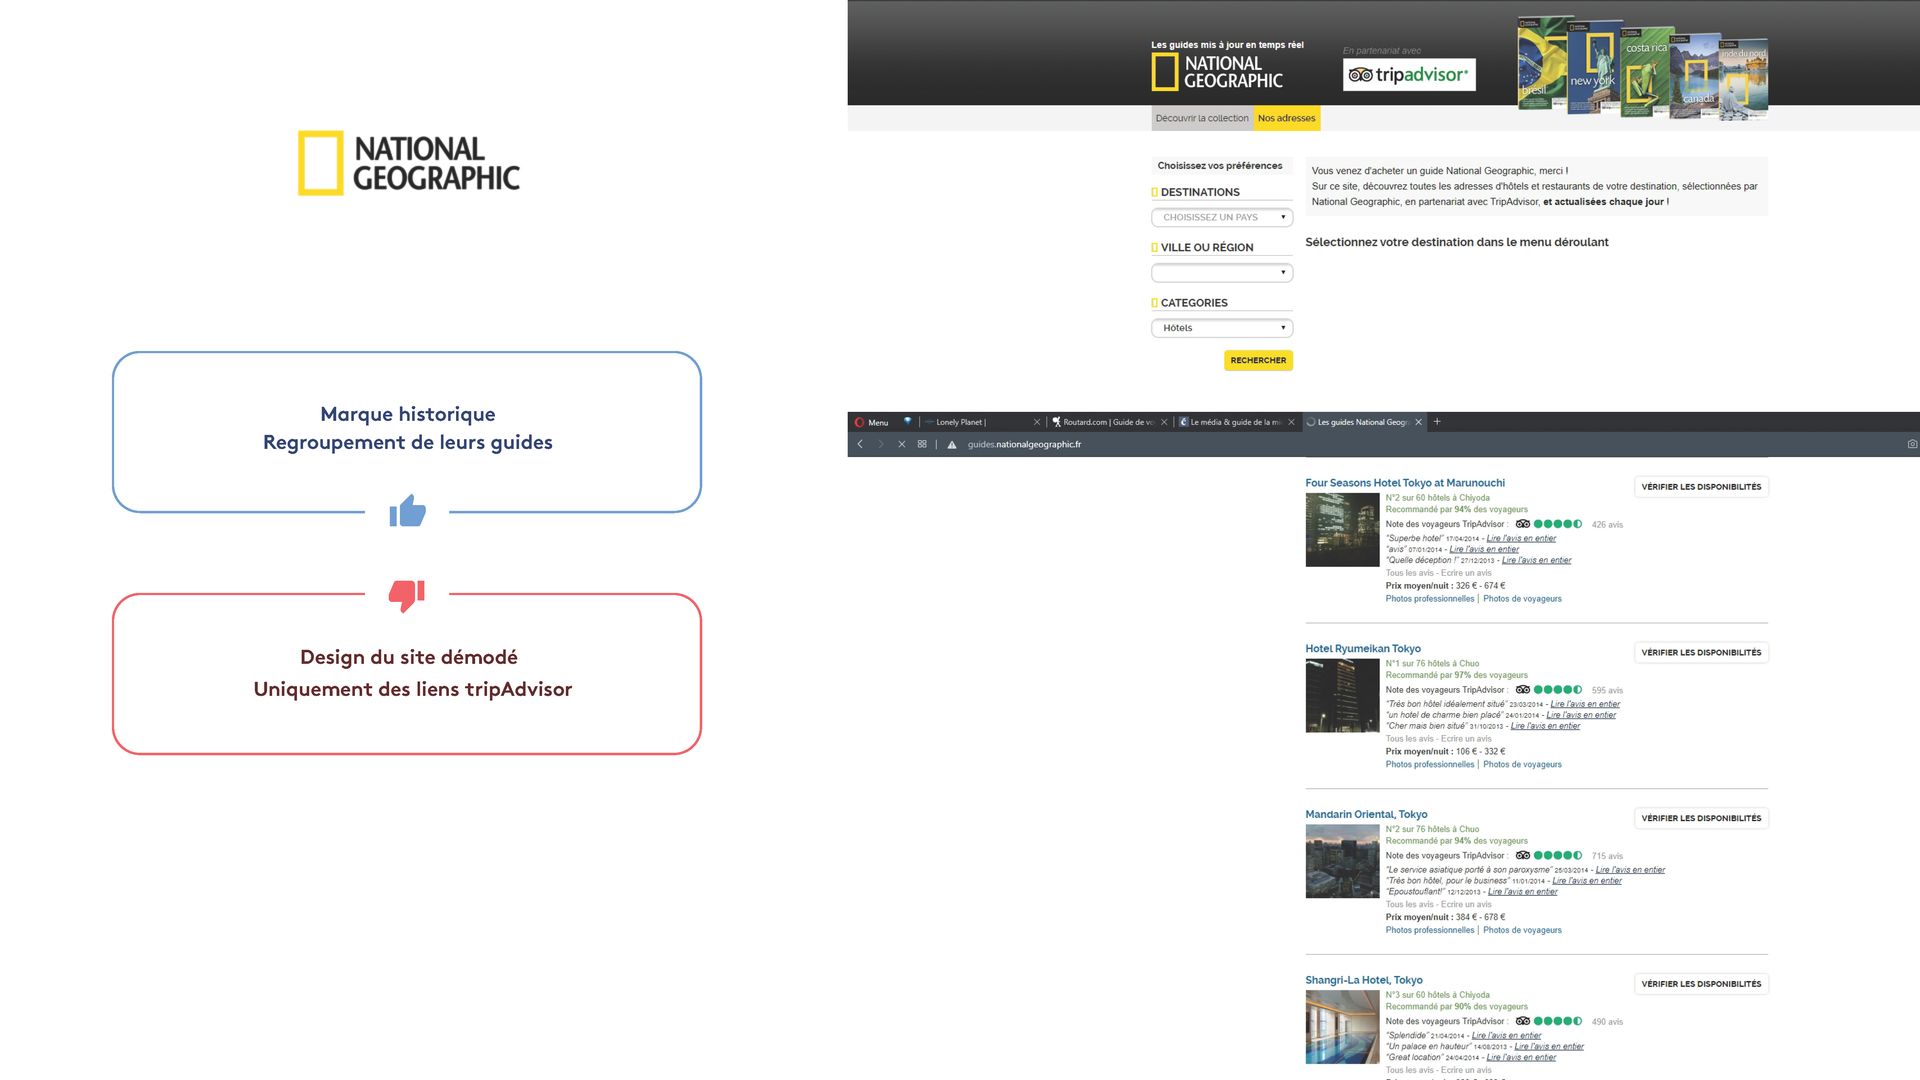Click the browser forward arrow
The height and width of the screenshot is (1080, 1920).
(881, 444)
